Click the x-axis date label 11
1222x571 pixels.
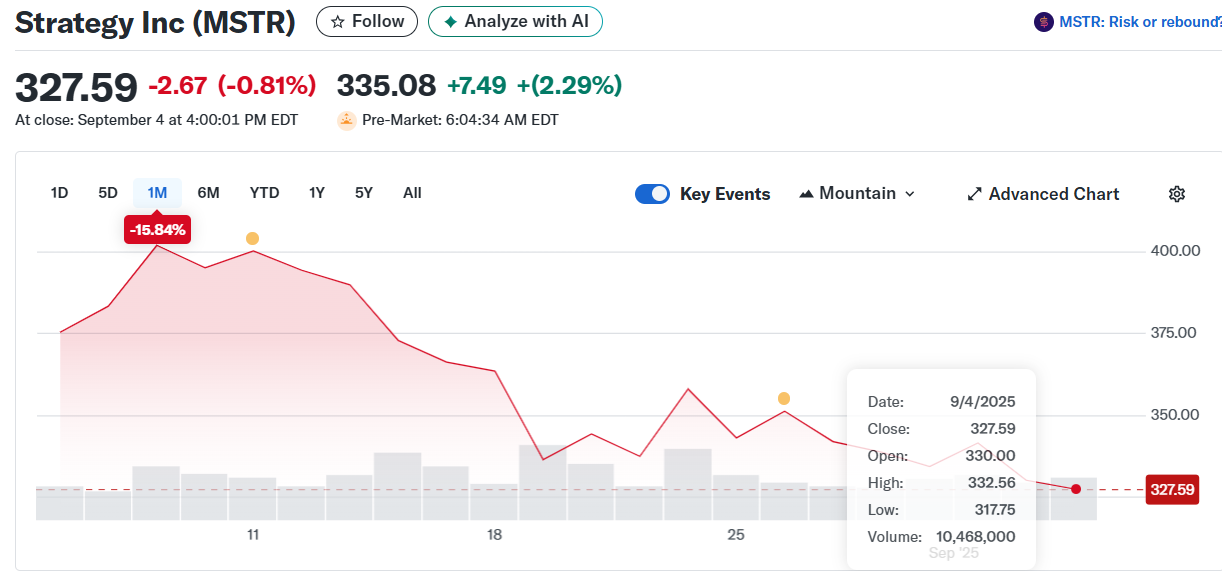(x=253, y=535)
